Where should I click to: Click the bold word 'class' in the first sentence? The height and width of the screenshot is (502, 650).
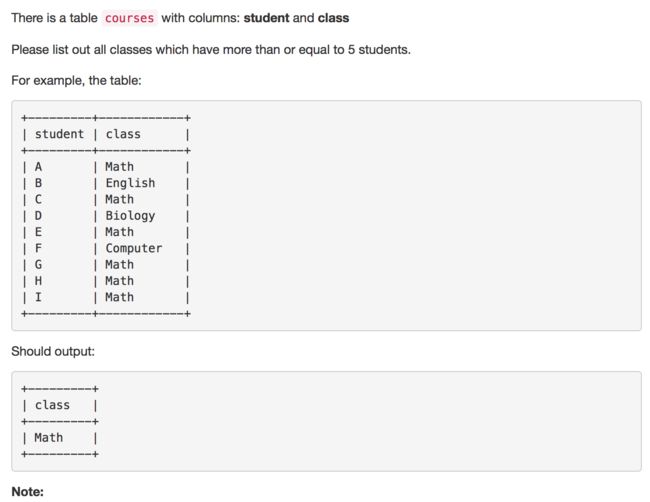tap(333, 18)
